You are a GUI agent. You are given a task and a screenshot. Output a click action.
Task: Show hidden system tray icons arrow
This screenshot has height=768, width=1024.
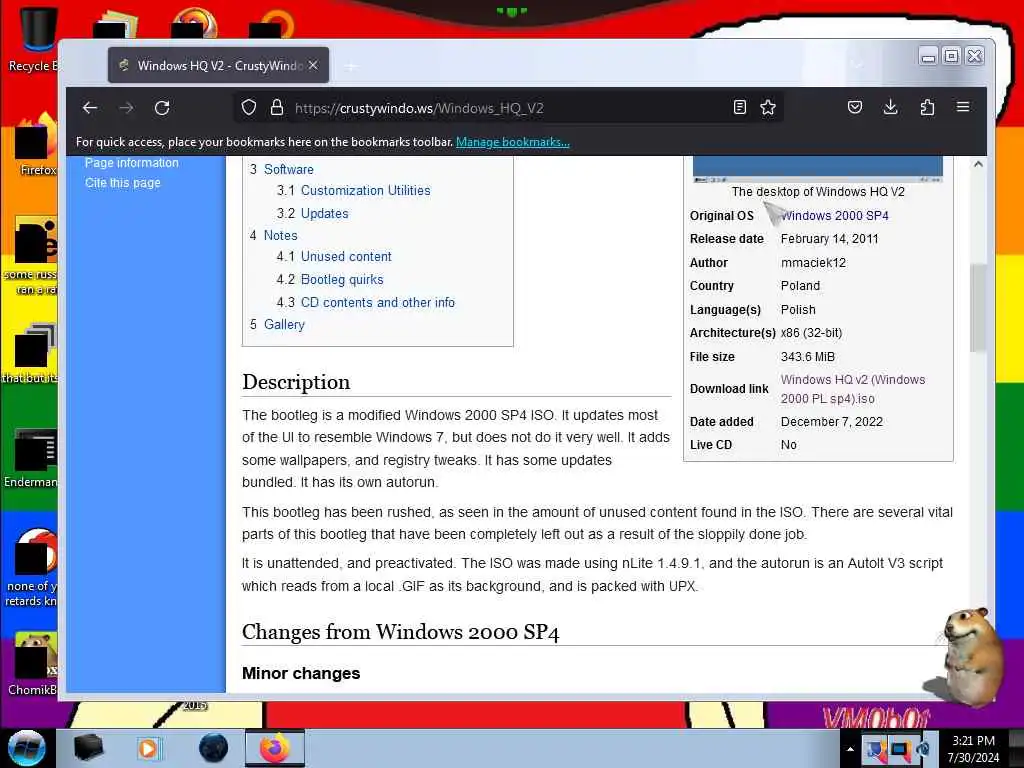[850, 749]
